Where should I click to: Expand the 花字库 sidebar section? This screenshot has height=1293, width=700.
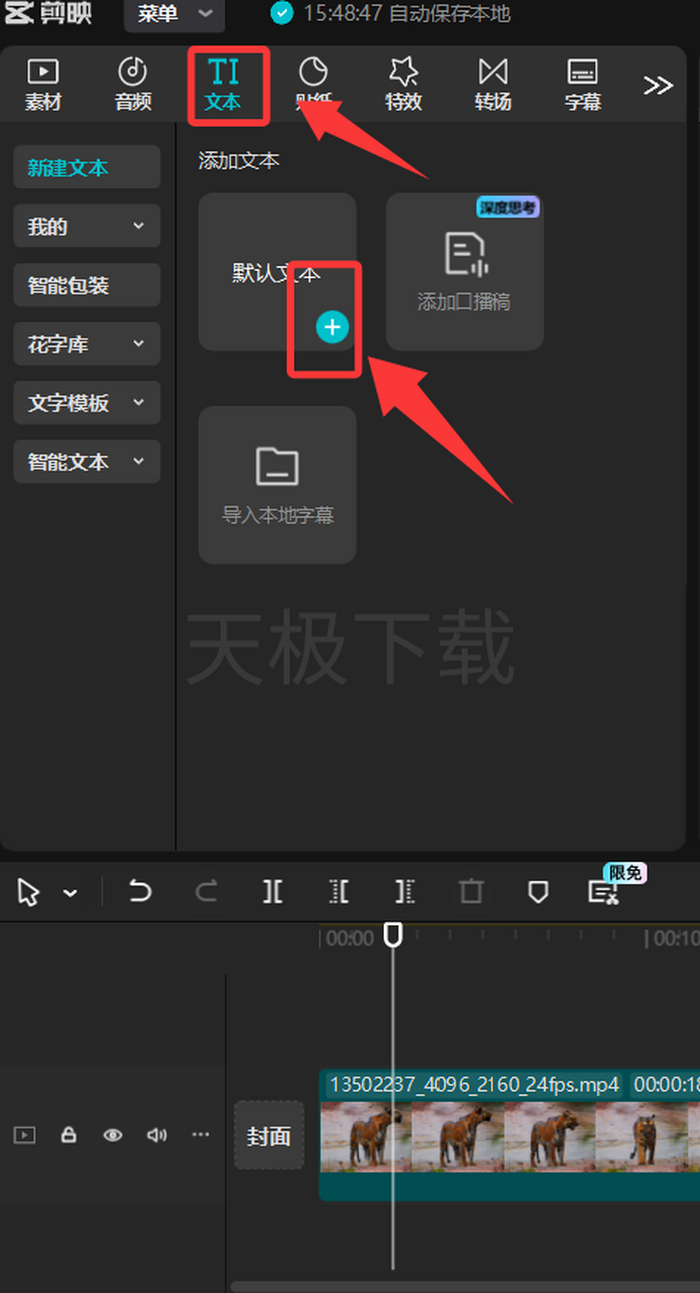pyautogui.click(x=87, y=344)
